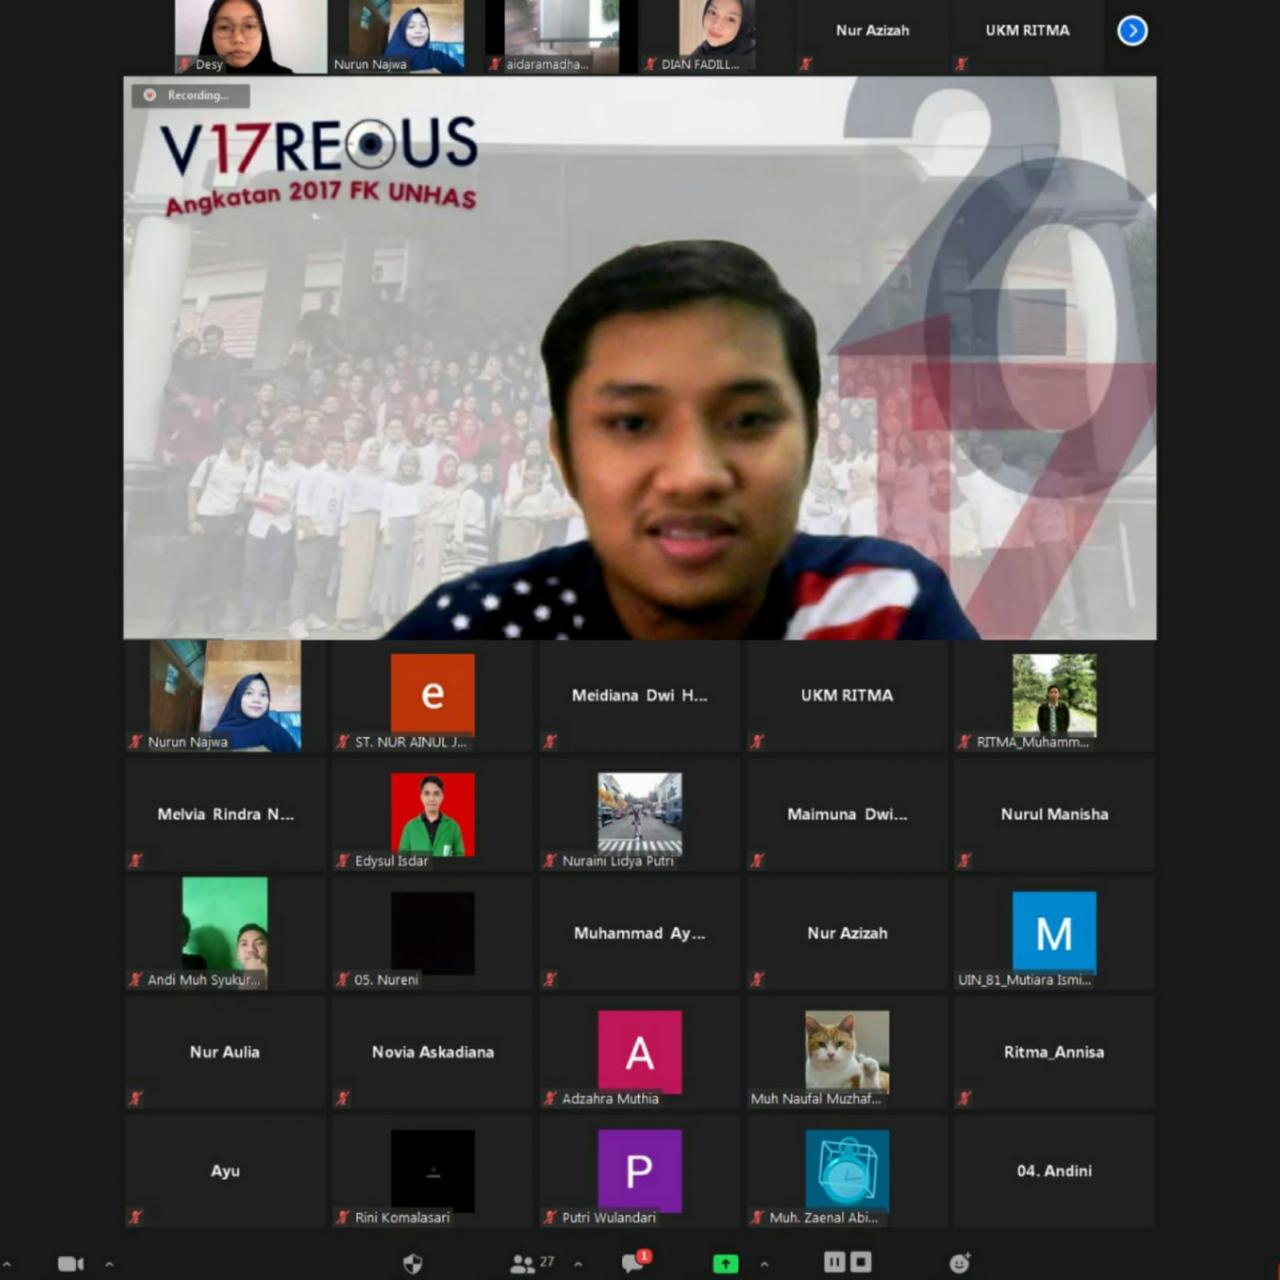Image resolution: width=1280 pixels, height=1280 pixels.
Task: Click the green Share Screen icon
Action: click(725, 1264)
